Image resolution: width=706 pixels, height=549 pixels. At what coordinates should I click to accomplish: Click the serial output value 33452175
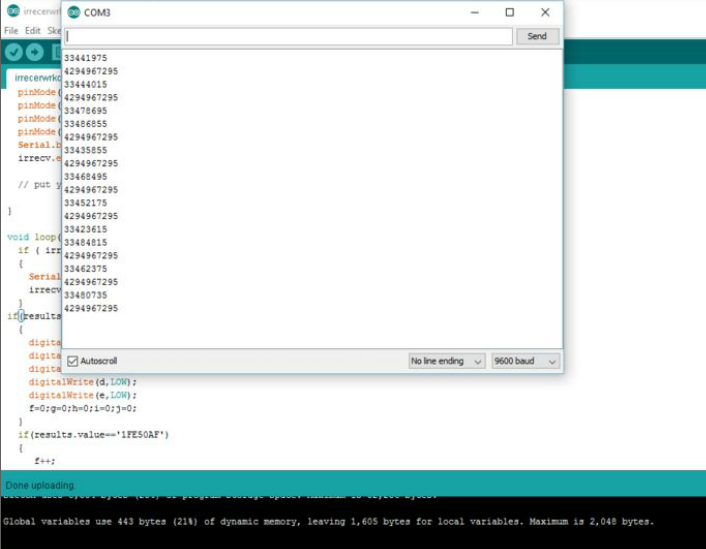(86, 203)
